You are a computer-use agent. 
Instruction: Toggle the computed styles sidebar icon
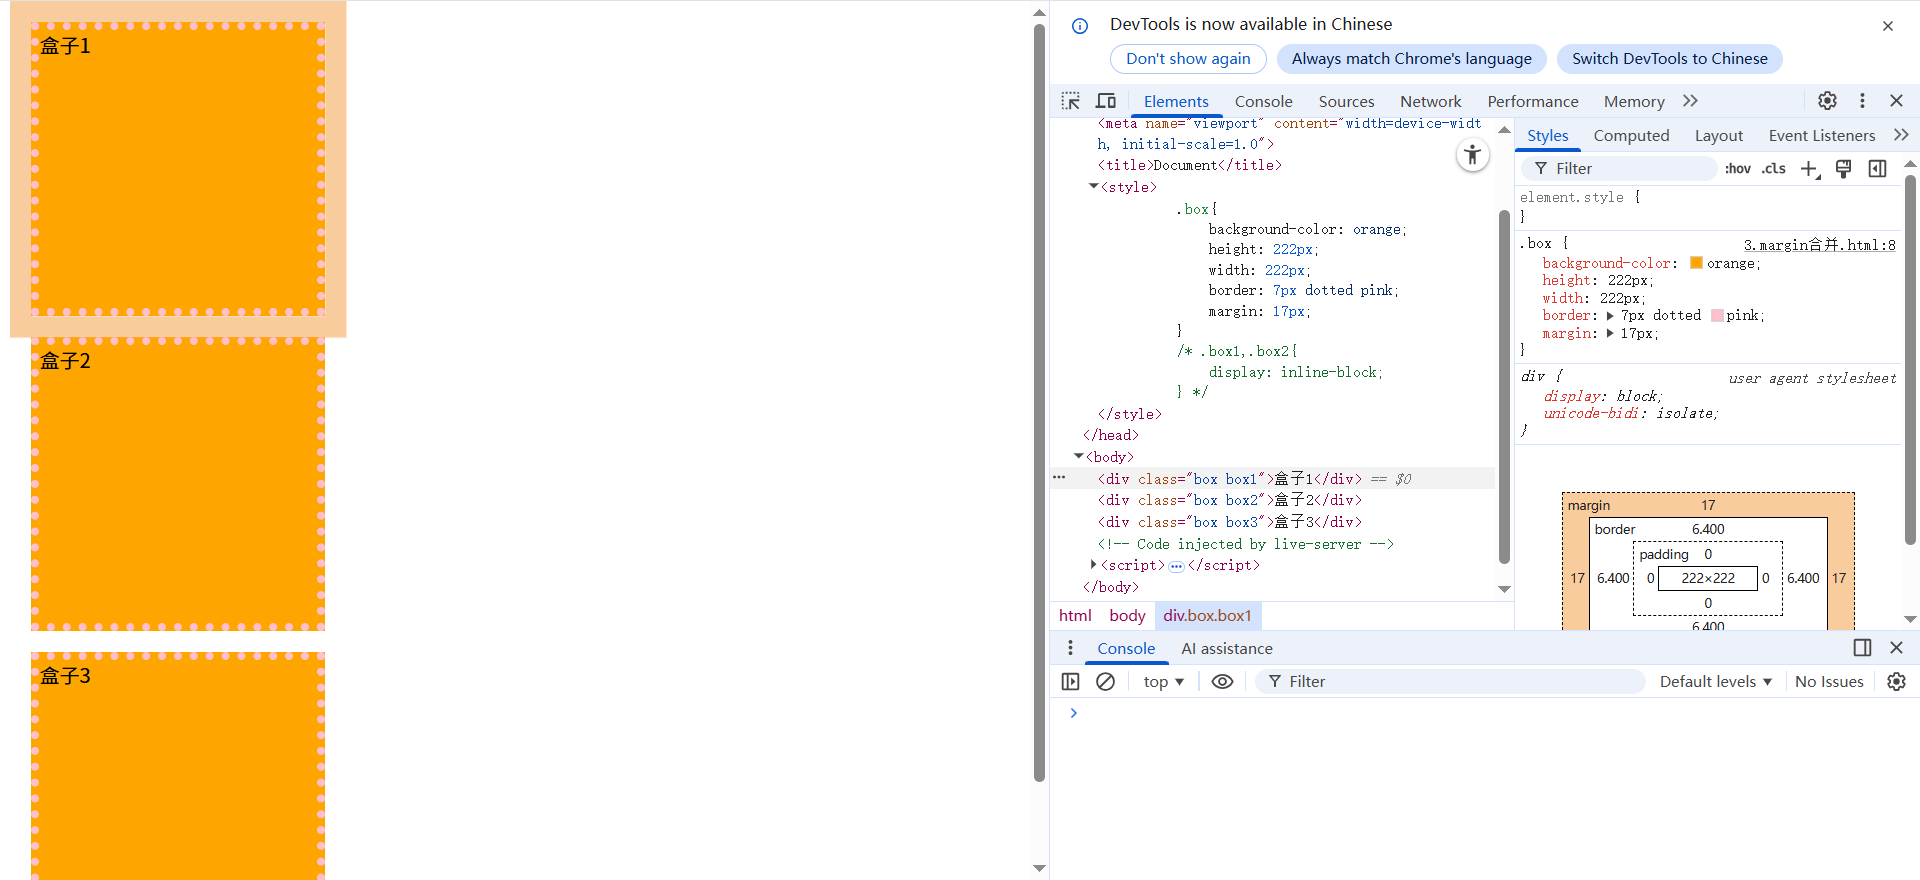(x=1878, y=169)
